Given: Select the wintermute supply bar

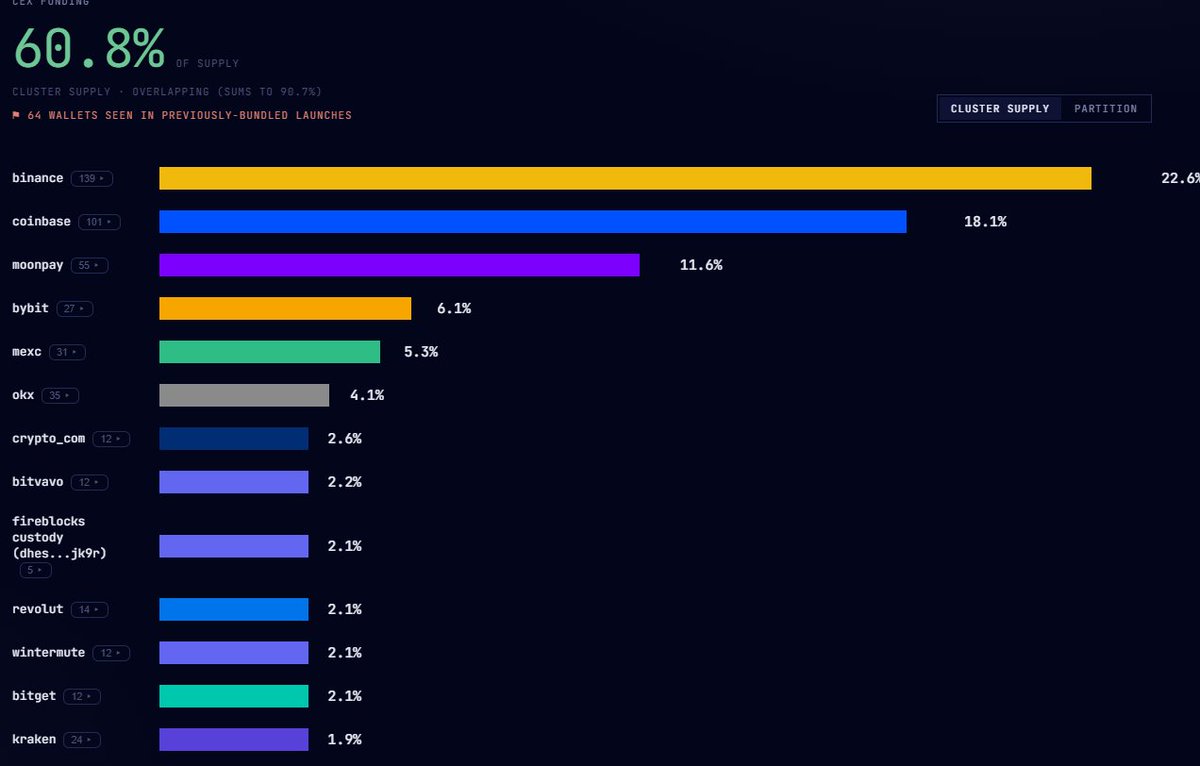Looking at the screenshot, I should coord(234,653).
